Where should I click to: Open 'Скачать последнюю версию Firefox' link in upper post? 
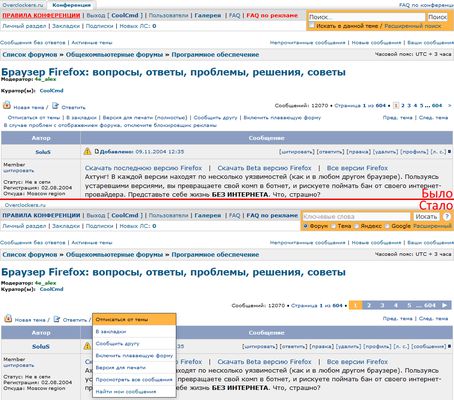click(x=143, y=168)
